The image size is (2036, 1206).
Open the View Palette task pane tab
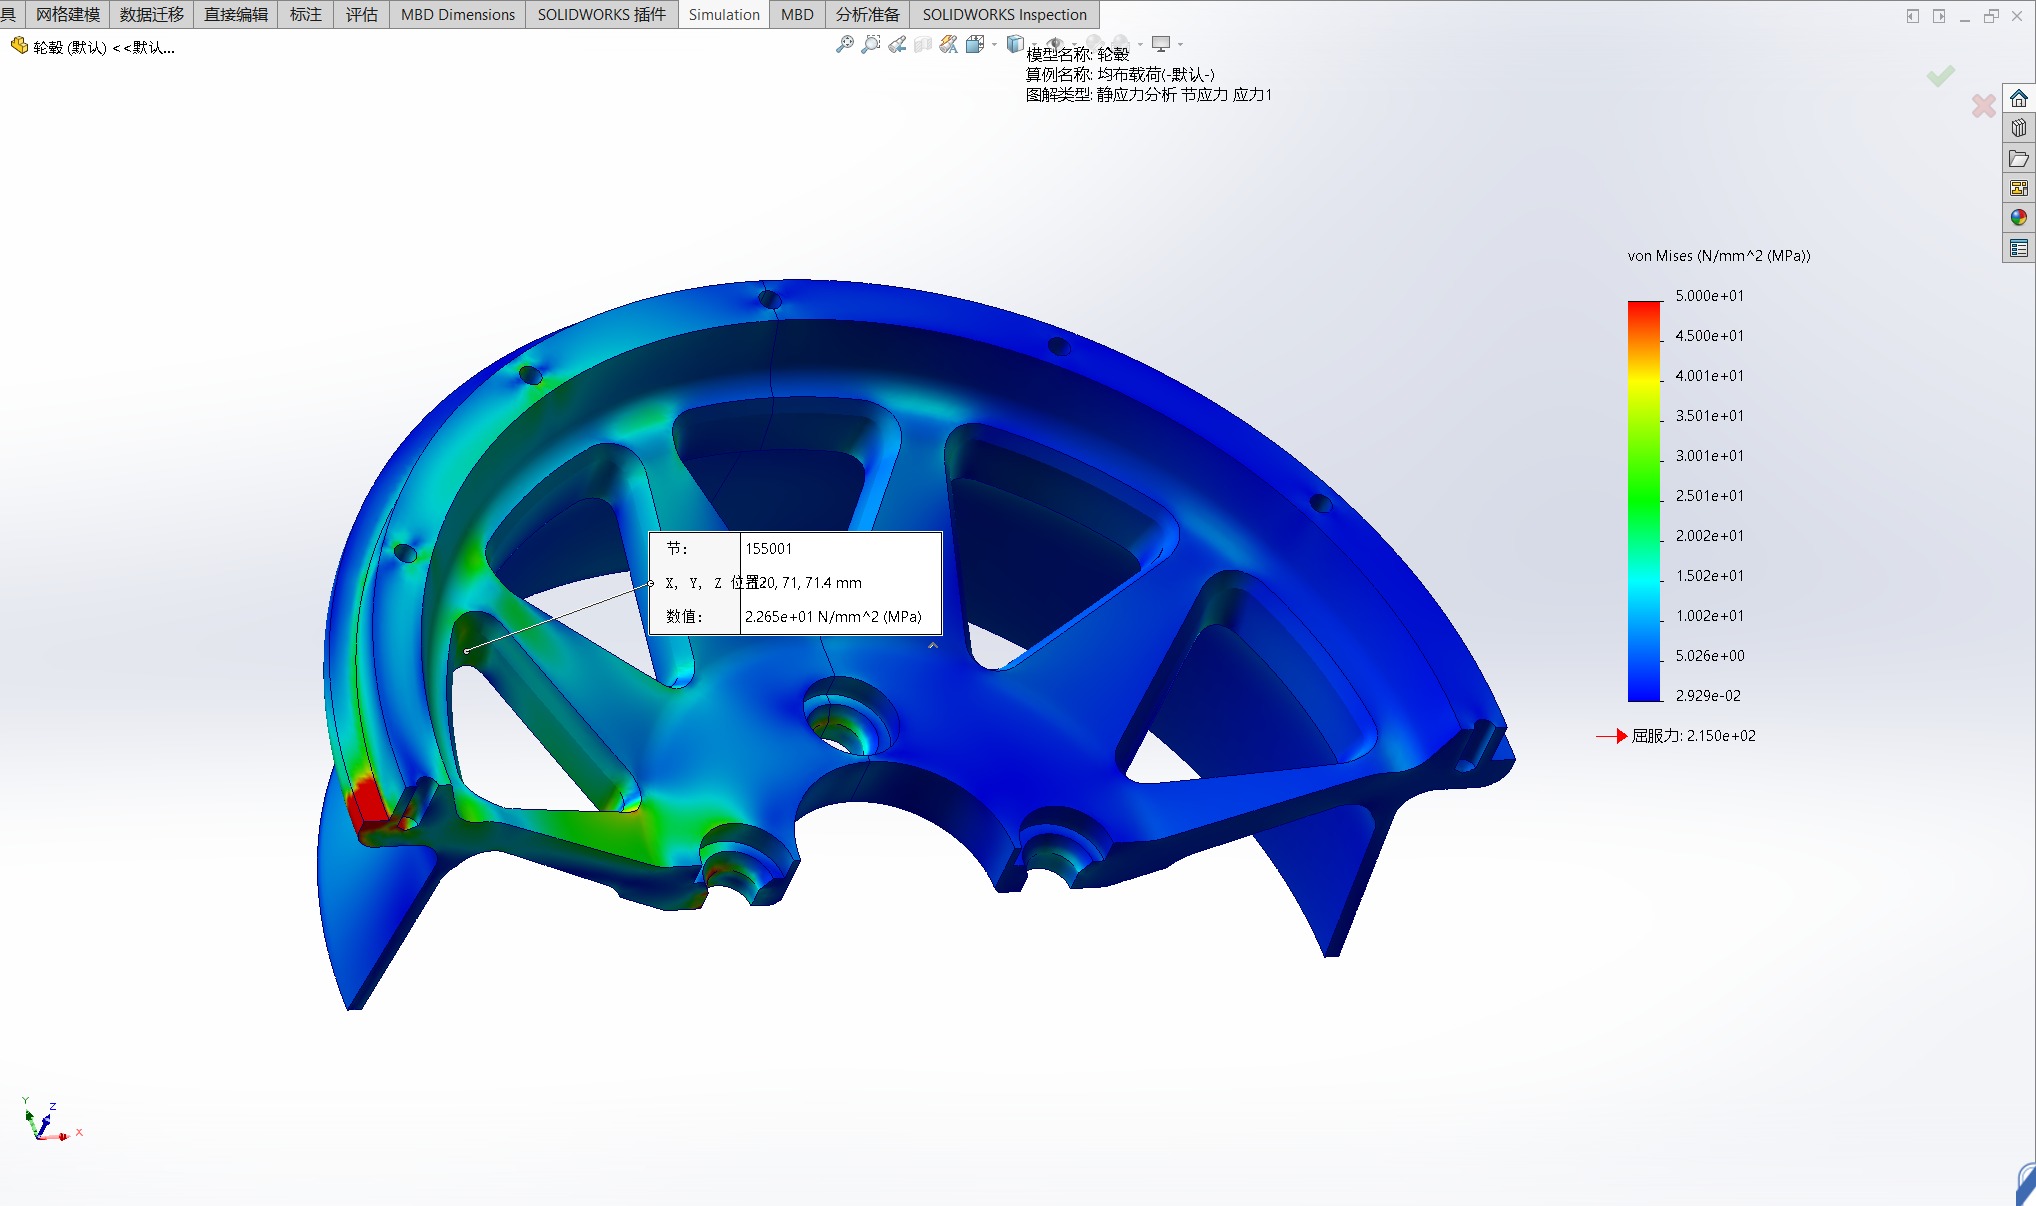point(2019,188)
